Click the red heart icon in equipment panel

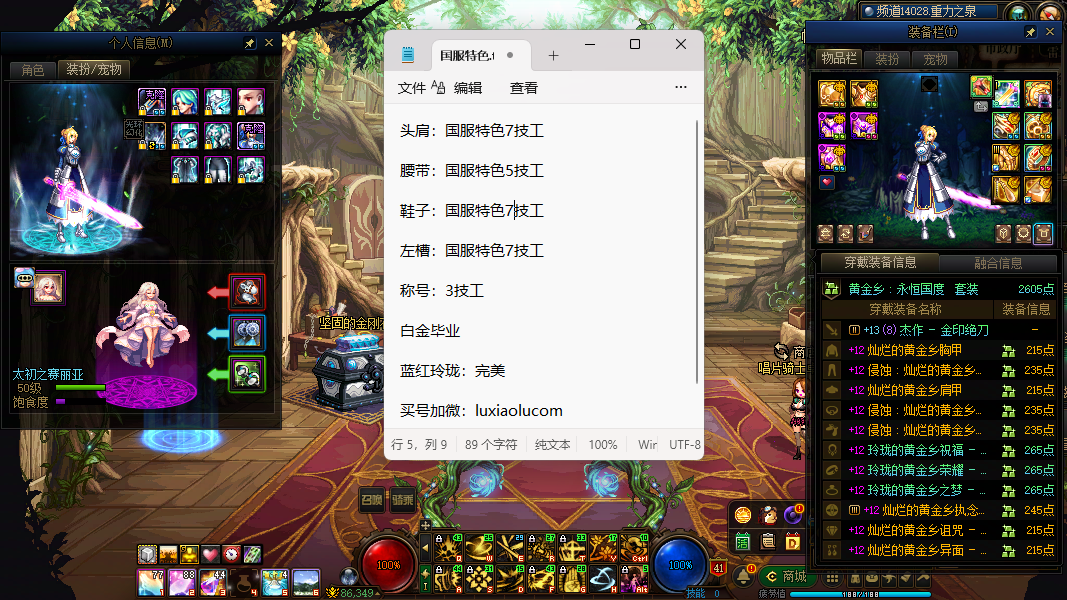(x=827, y=182)
